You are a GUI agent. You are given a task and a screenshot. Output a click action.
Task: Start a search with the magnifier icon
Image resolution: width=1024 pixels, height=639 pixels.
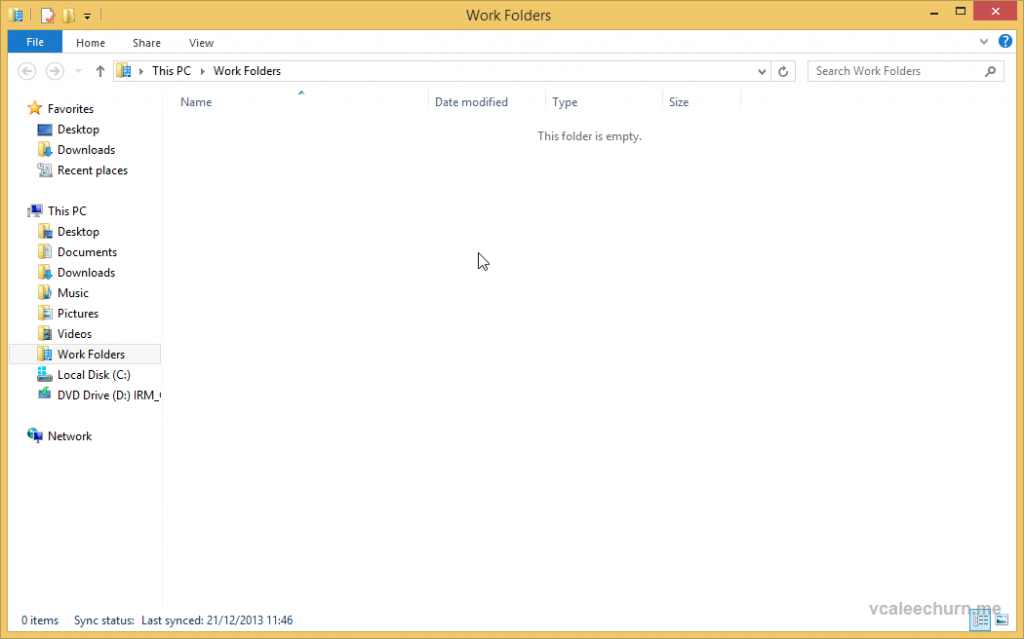pos(989,71)
